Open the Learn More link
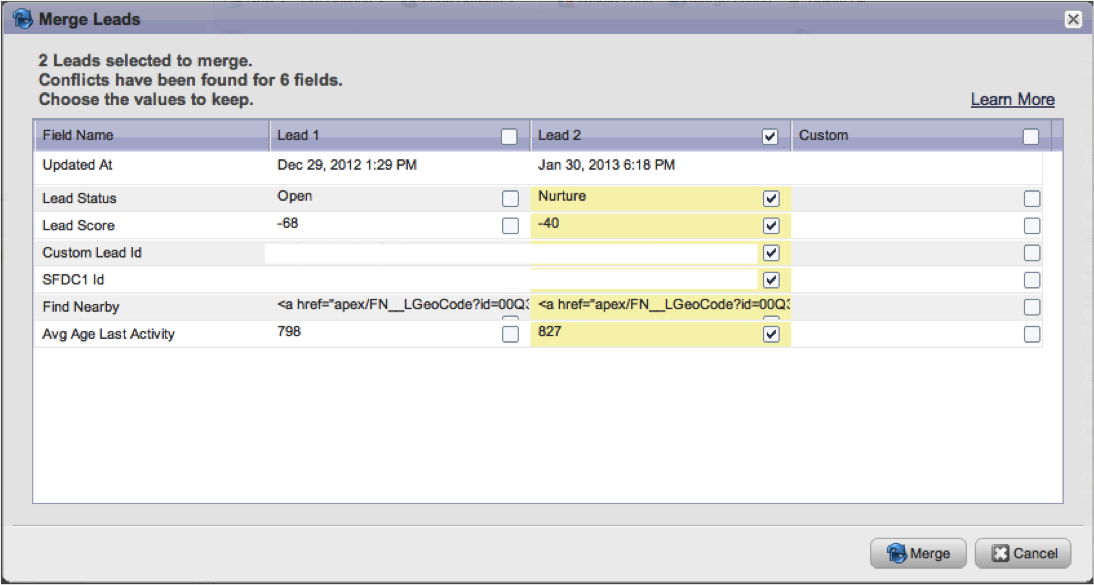This screenshot has height=585, width=1094. 1012,100
